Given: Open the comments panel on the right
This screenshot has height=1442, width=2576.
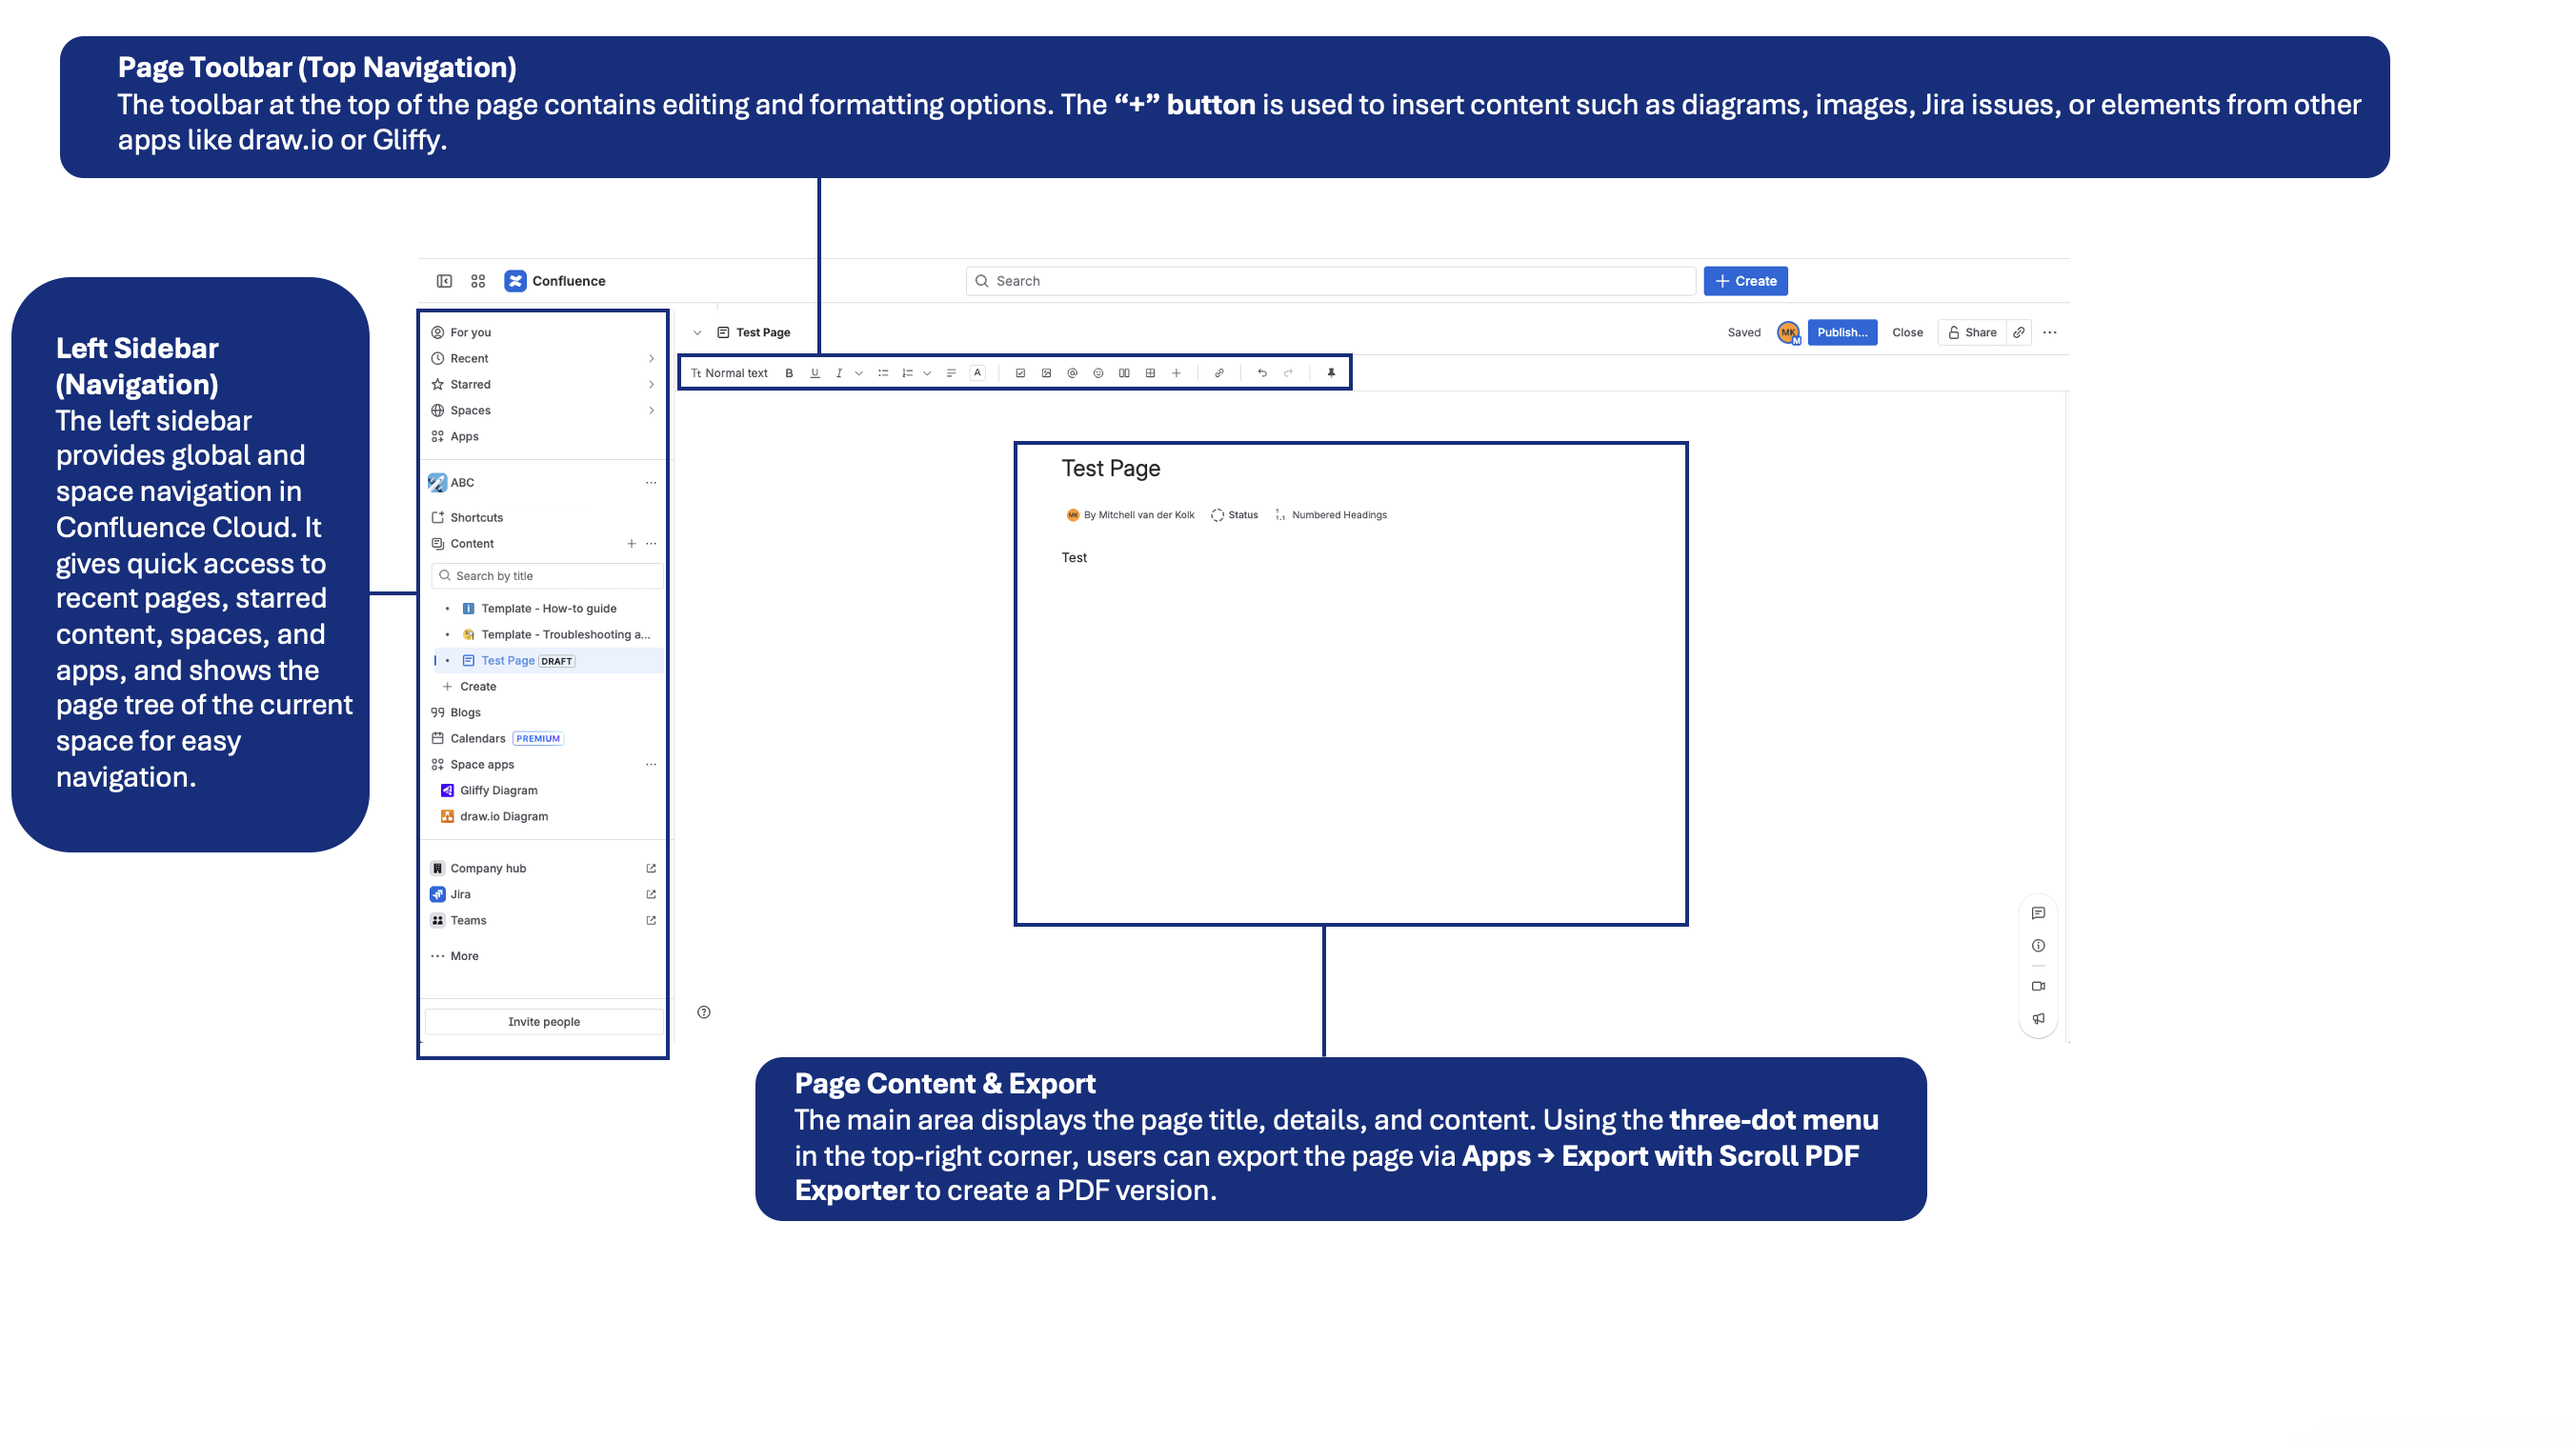Looking at the screenshot, I should tap(2039, 912).
